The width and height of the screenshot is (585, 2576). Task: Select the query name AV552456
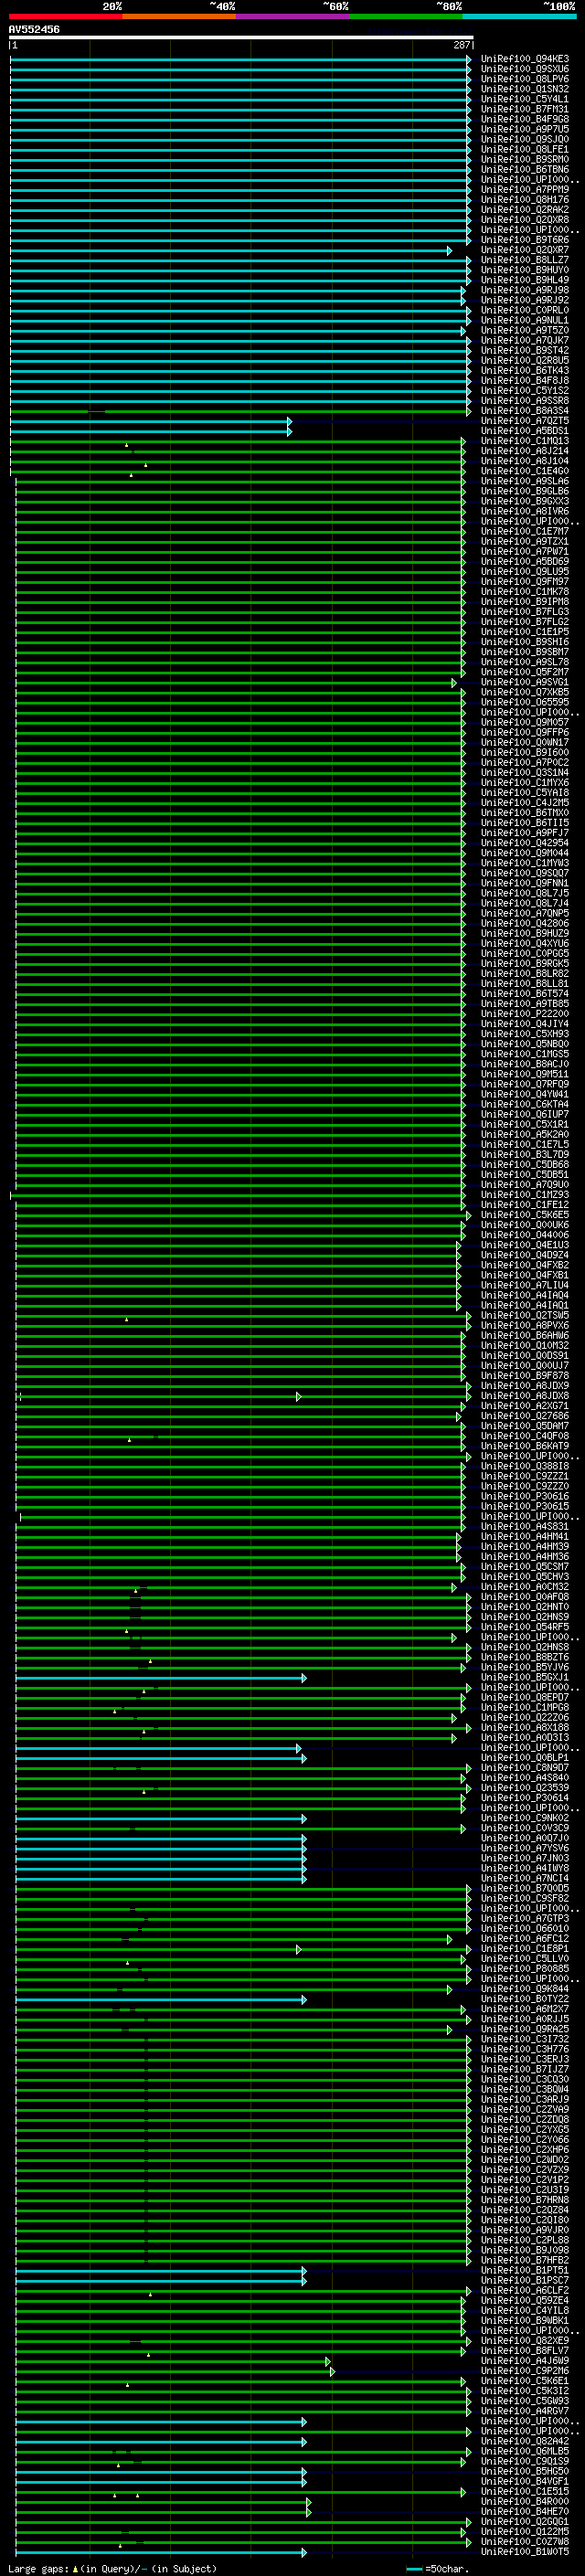pyautogui.click(x=34, y=29)
